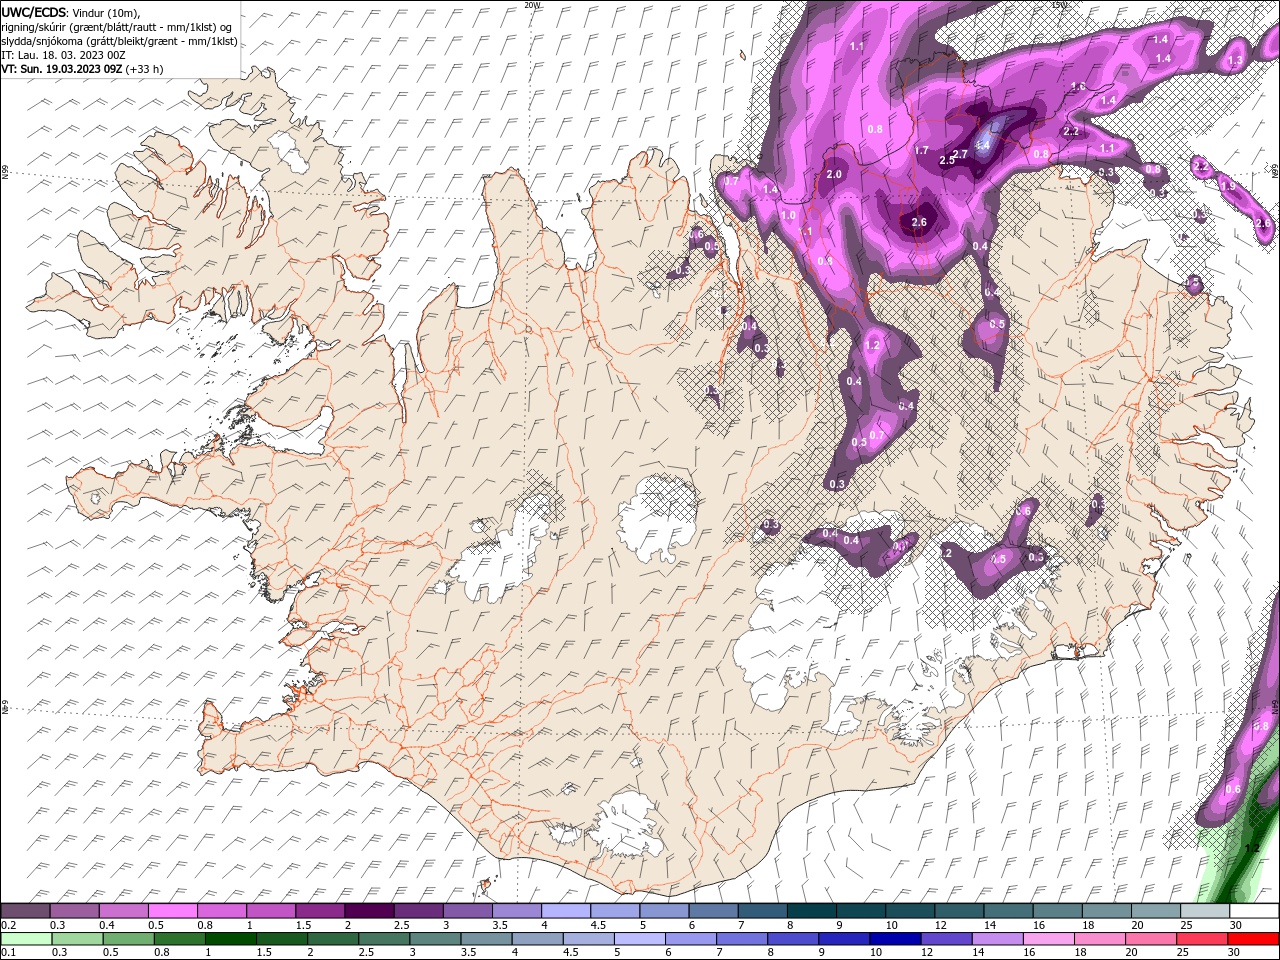Click the '1.7' snowfall value on the map

click(x=922, y=150)
